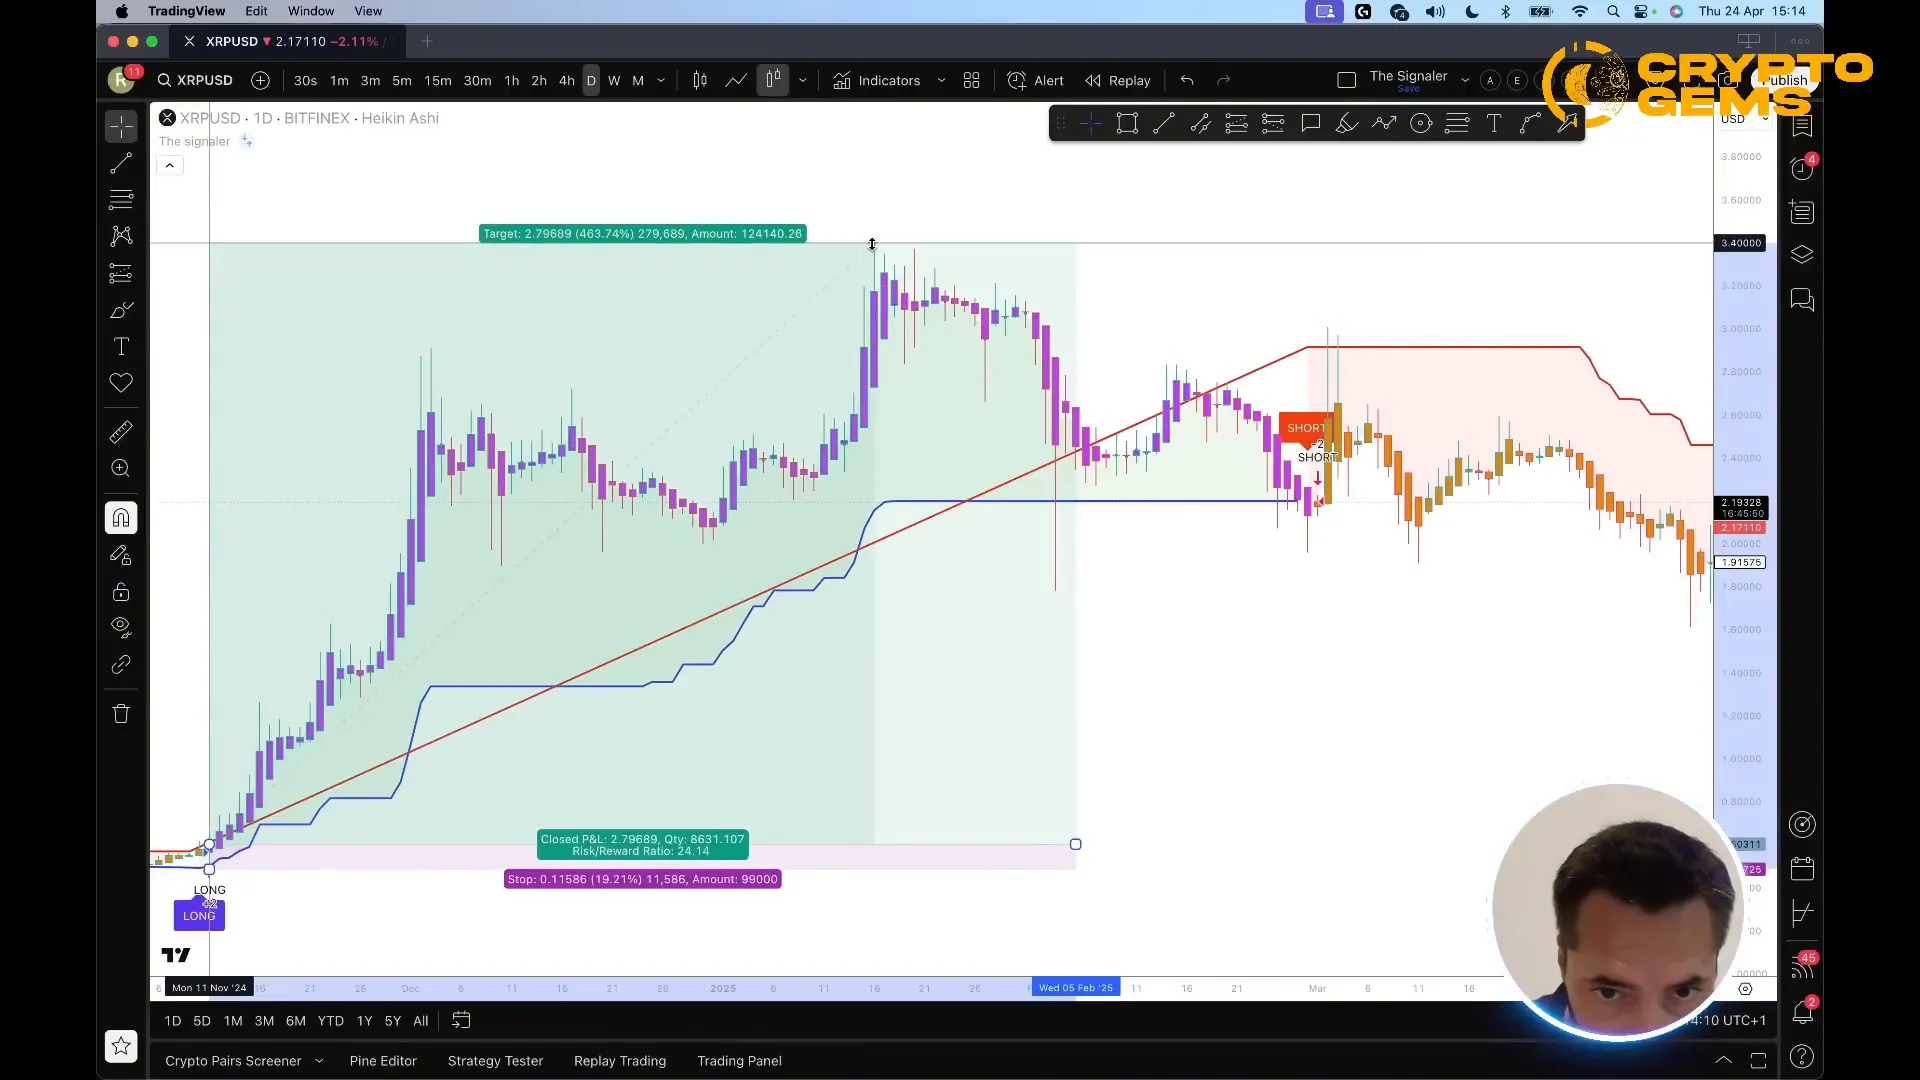This screenshot has height=1080, width=1920.
Task: Select the crosshair cursor tool in left sidebar
Action: (121, 126)
